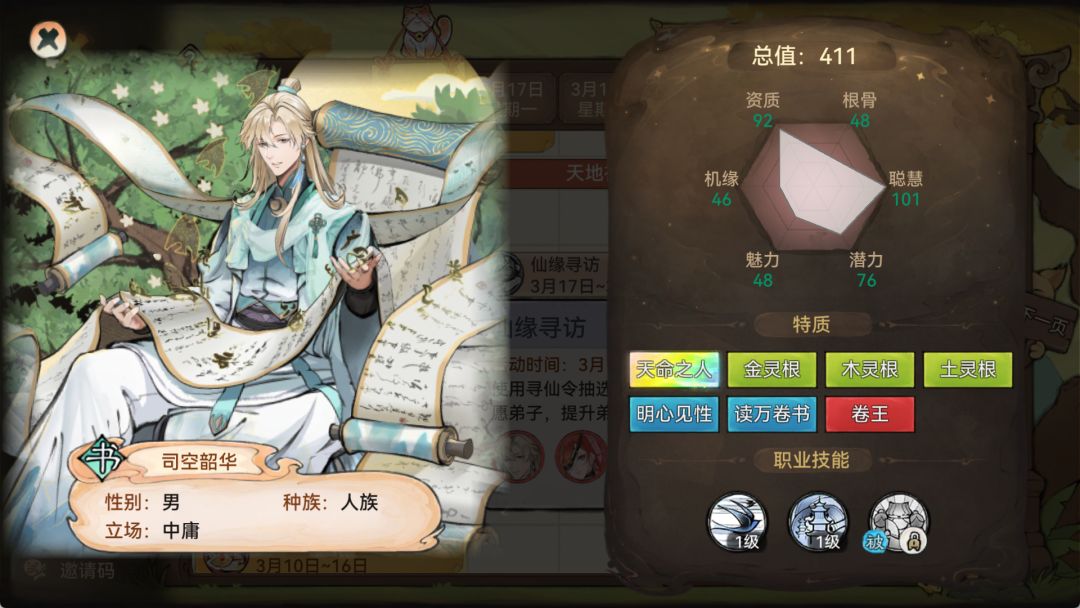Open the first level-1 profession skill icon
1080x608 pixels.
(737, 522)
